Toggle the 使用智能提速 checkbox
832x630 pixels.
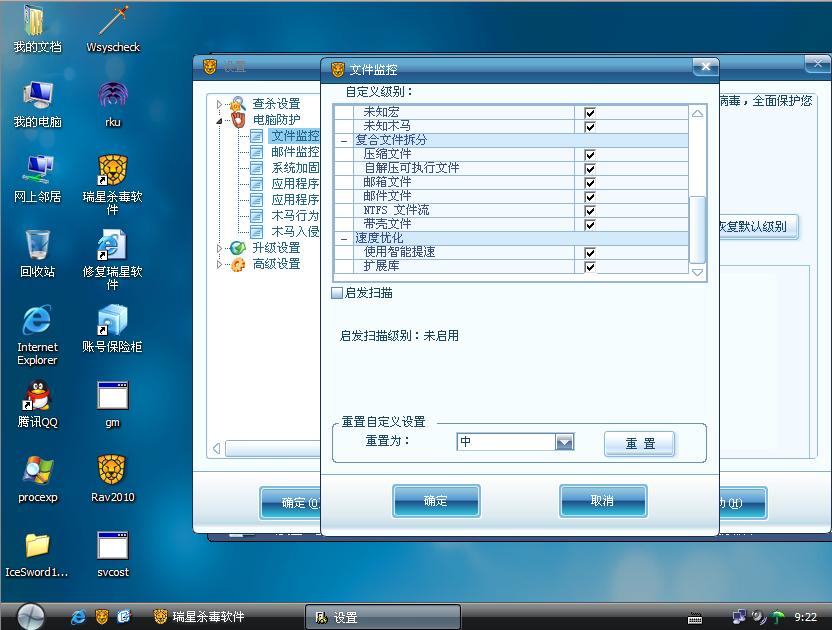click(x=590, y=253)
